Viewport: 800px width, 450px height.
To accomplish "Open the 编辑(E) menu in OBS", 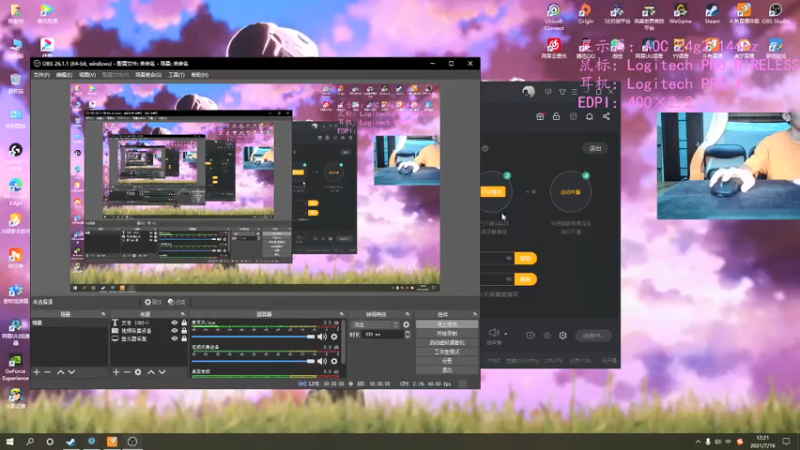I will 64,75.
